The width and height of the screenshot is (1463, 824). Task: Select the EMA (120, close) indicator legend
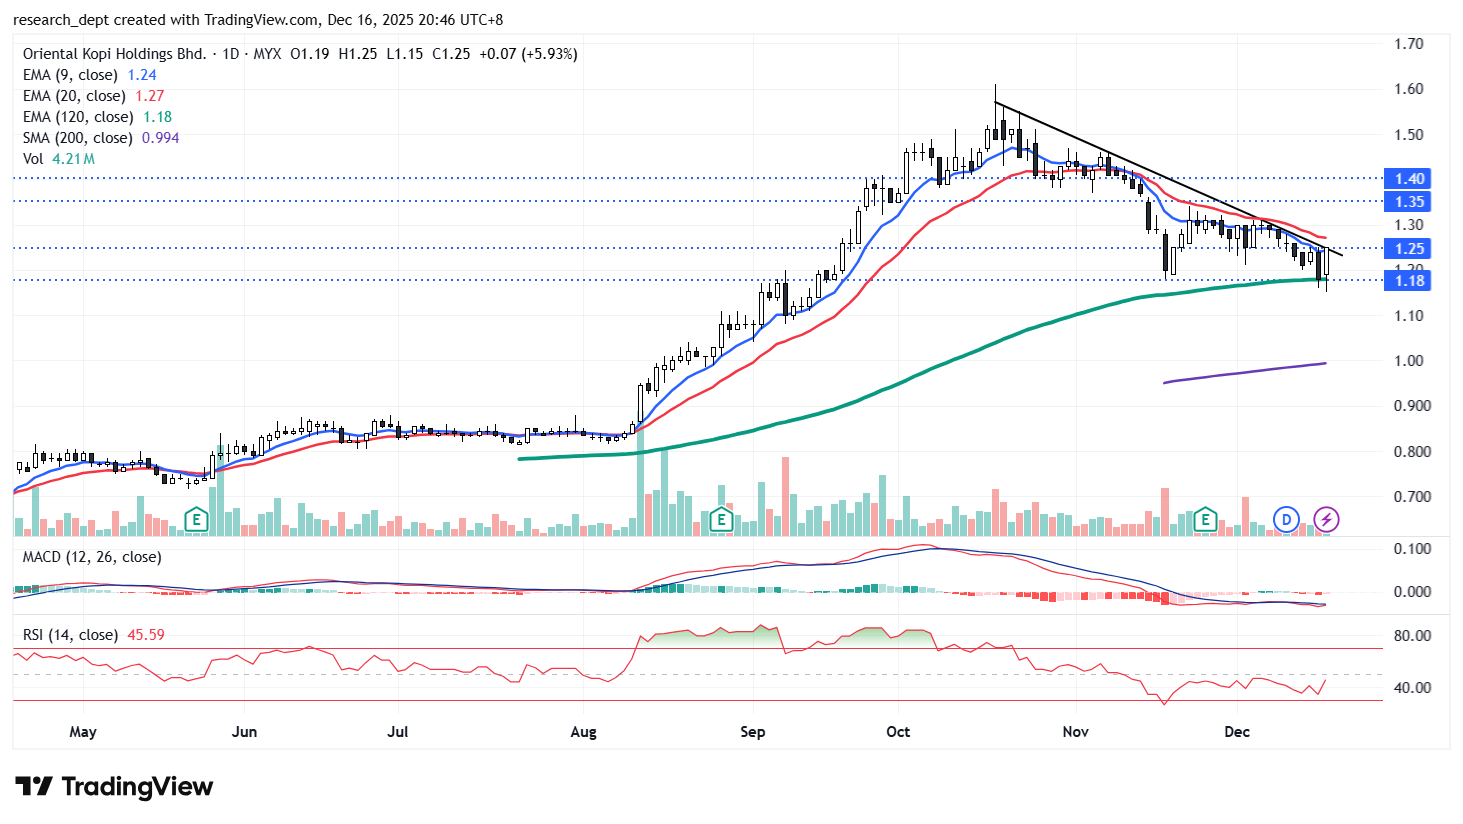(78, 117)
